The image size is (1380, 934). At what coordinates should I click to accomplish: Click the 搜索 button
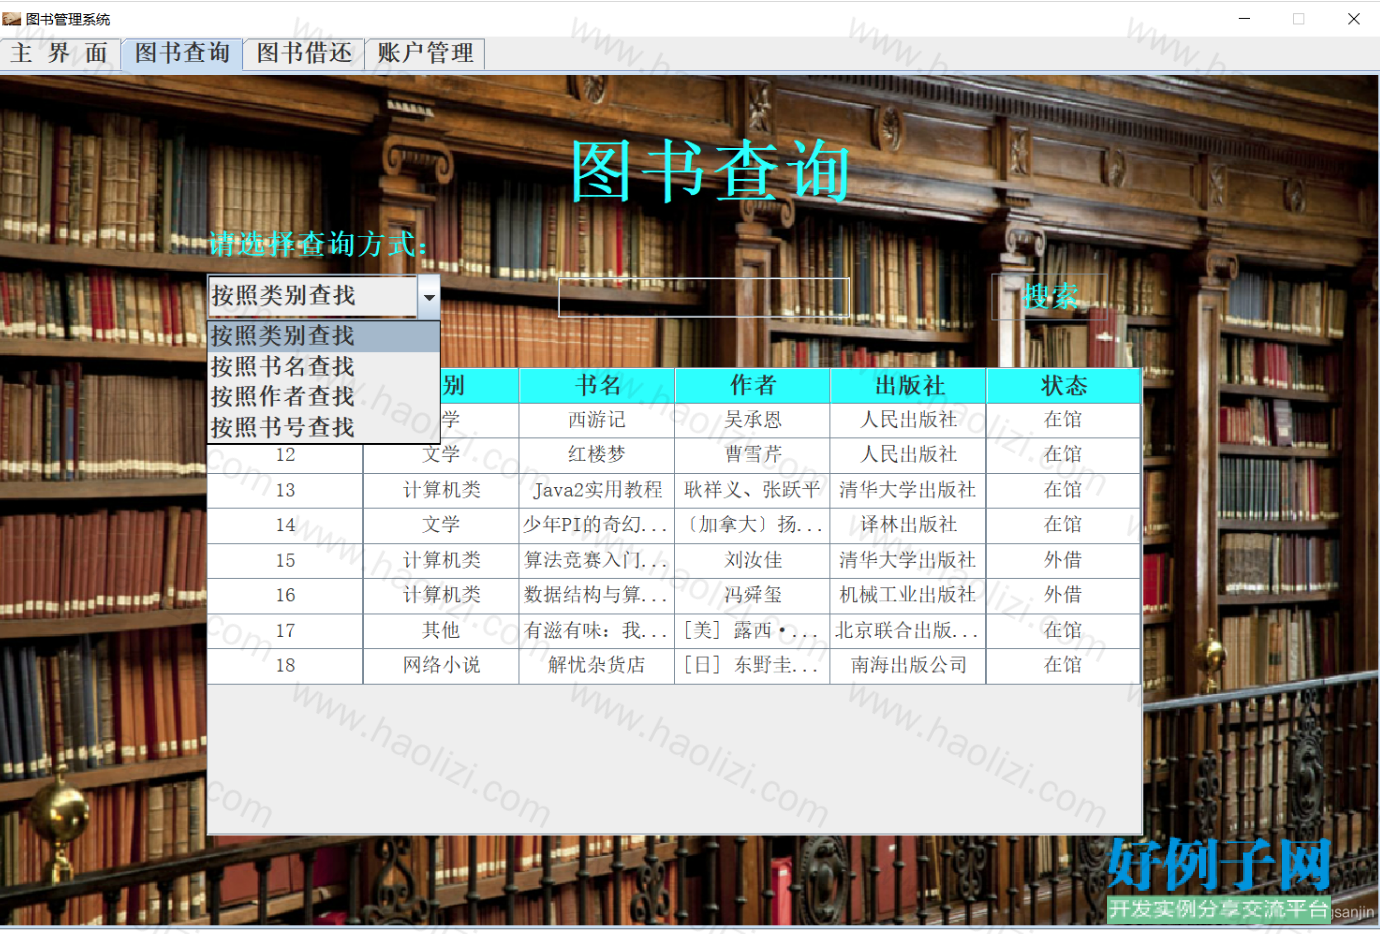1050,297
